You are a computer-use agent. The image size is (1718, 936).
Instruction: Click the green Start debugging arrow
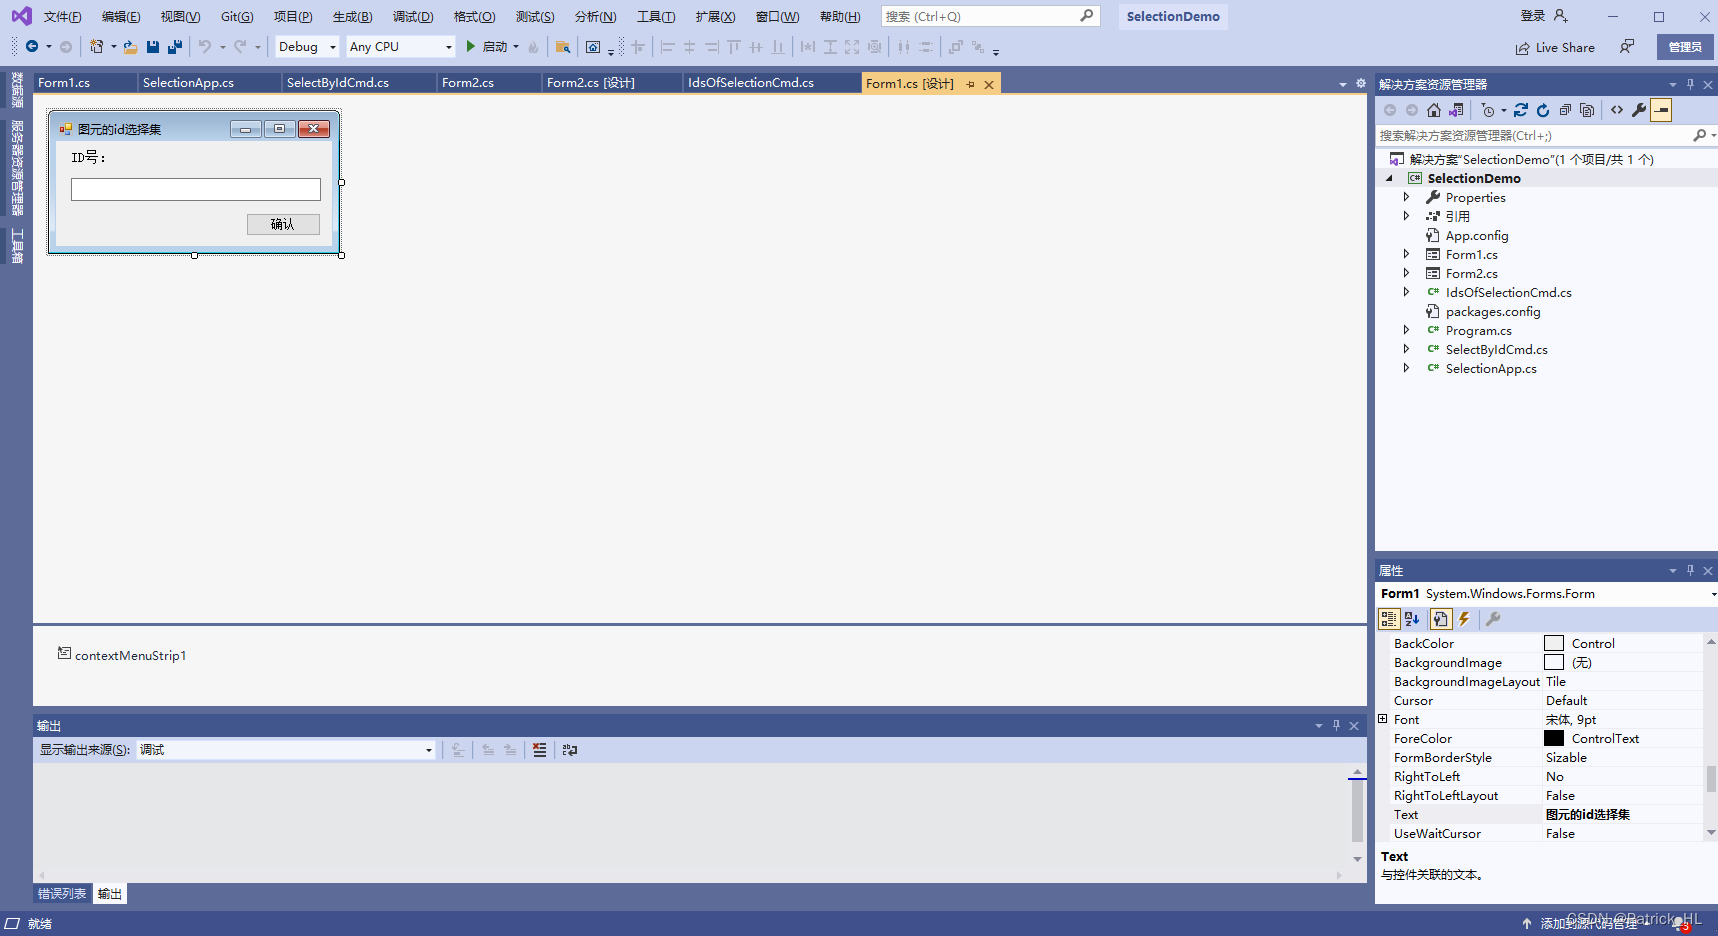tap(470, 47)
